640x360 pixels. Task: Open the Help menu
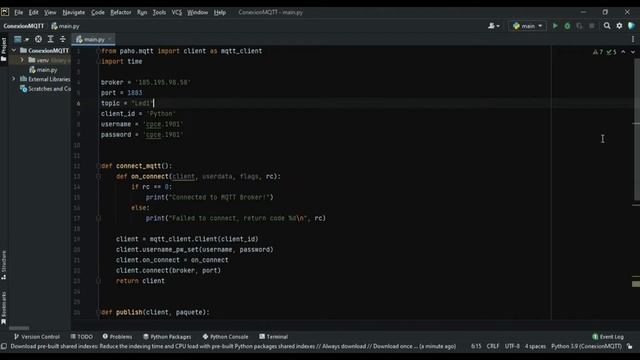(220, 12)
